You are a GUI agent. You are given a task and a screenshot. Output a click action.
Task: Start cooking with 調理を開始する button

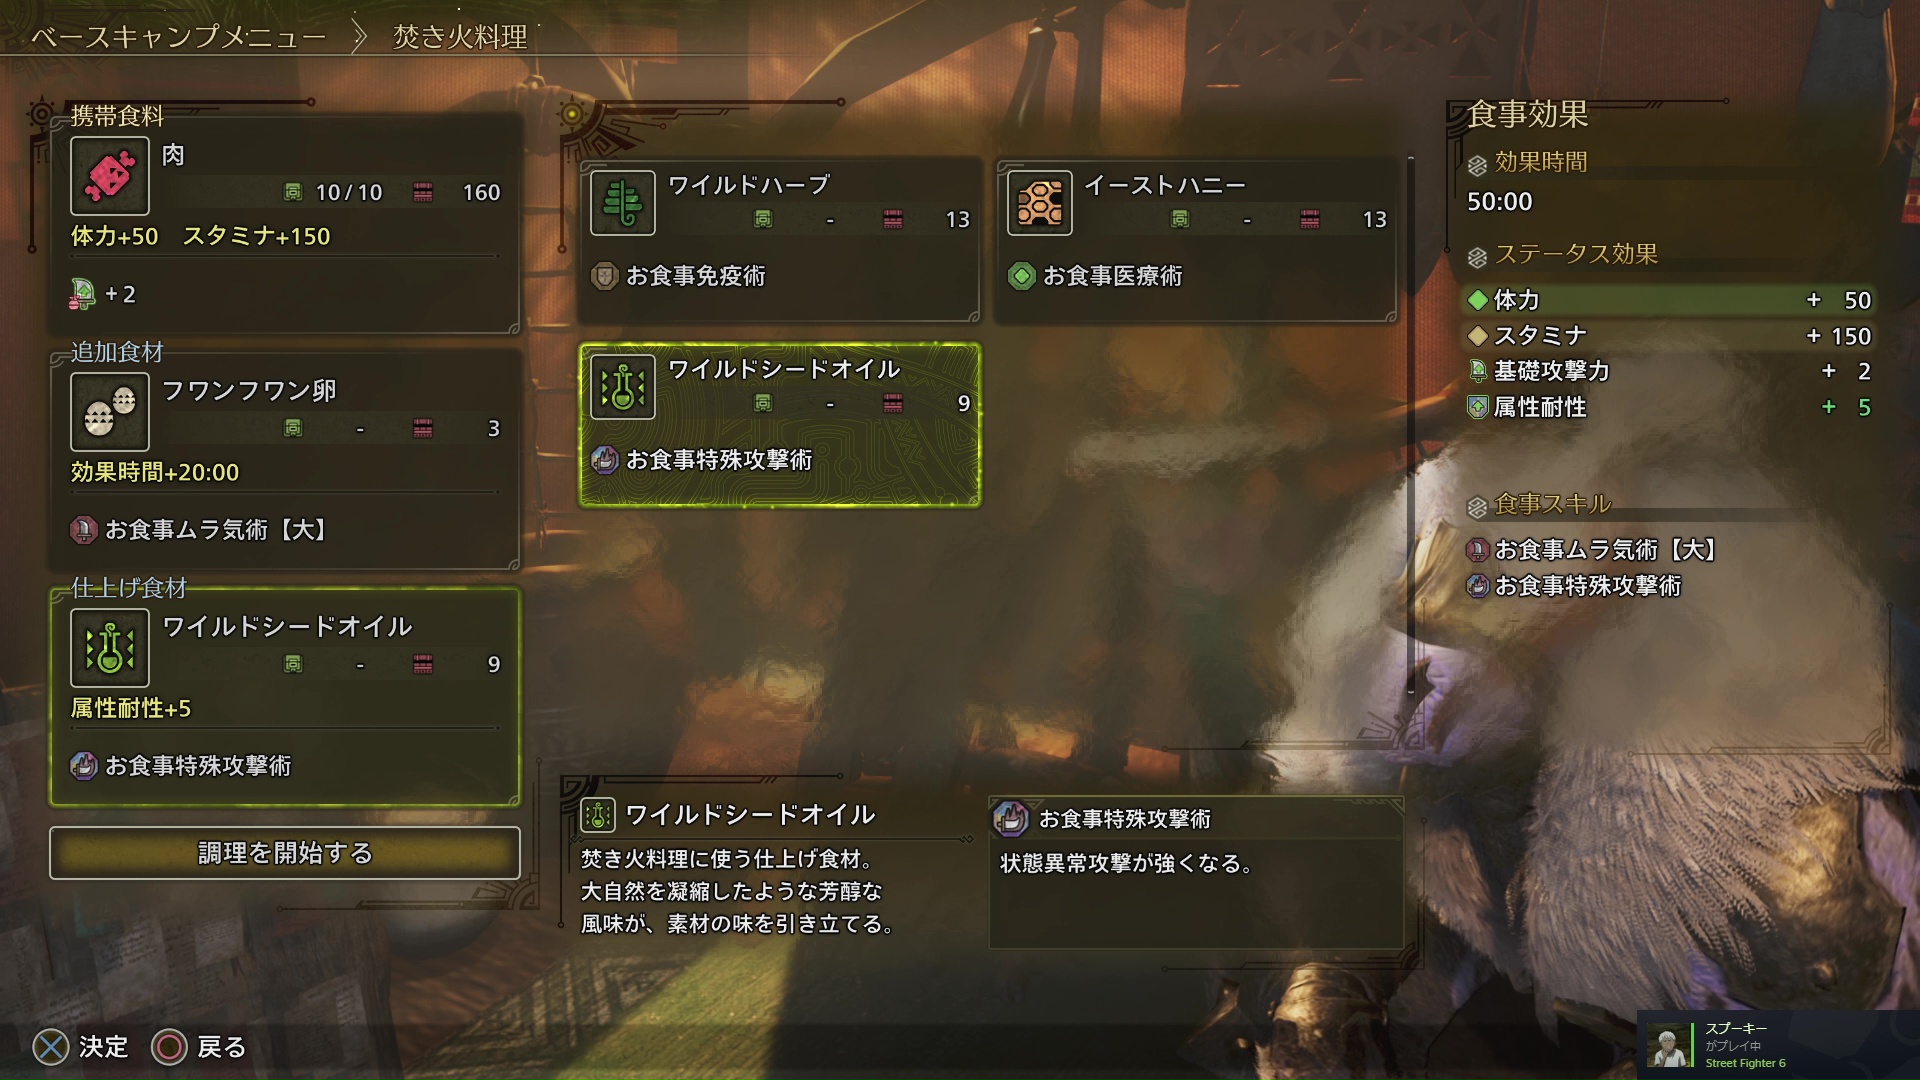tap(285, 853)
